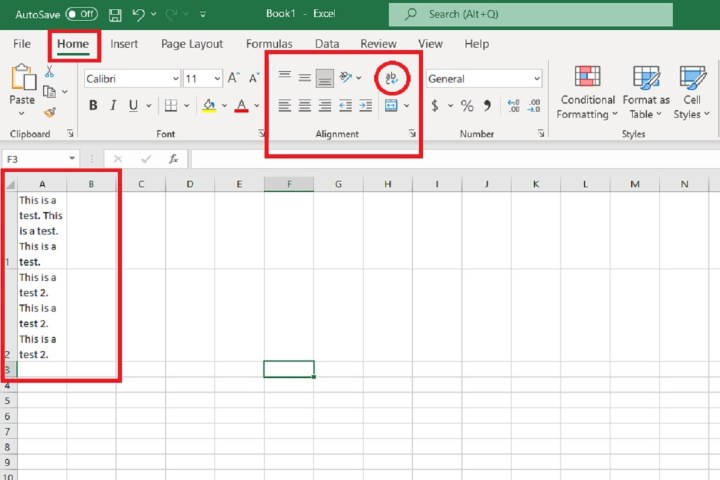720x480 pixels.
Task: Open the underline style dropdown arrow
Action: click(x=149, y=106)
